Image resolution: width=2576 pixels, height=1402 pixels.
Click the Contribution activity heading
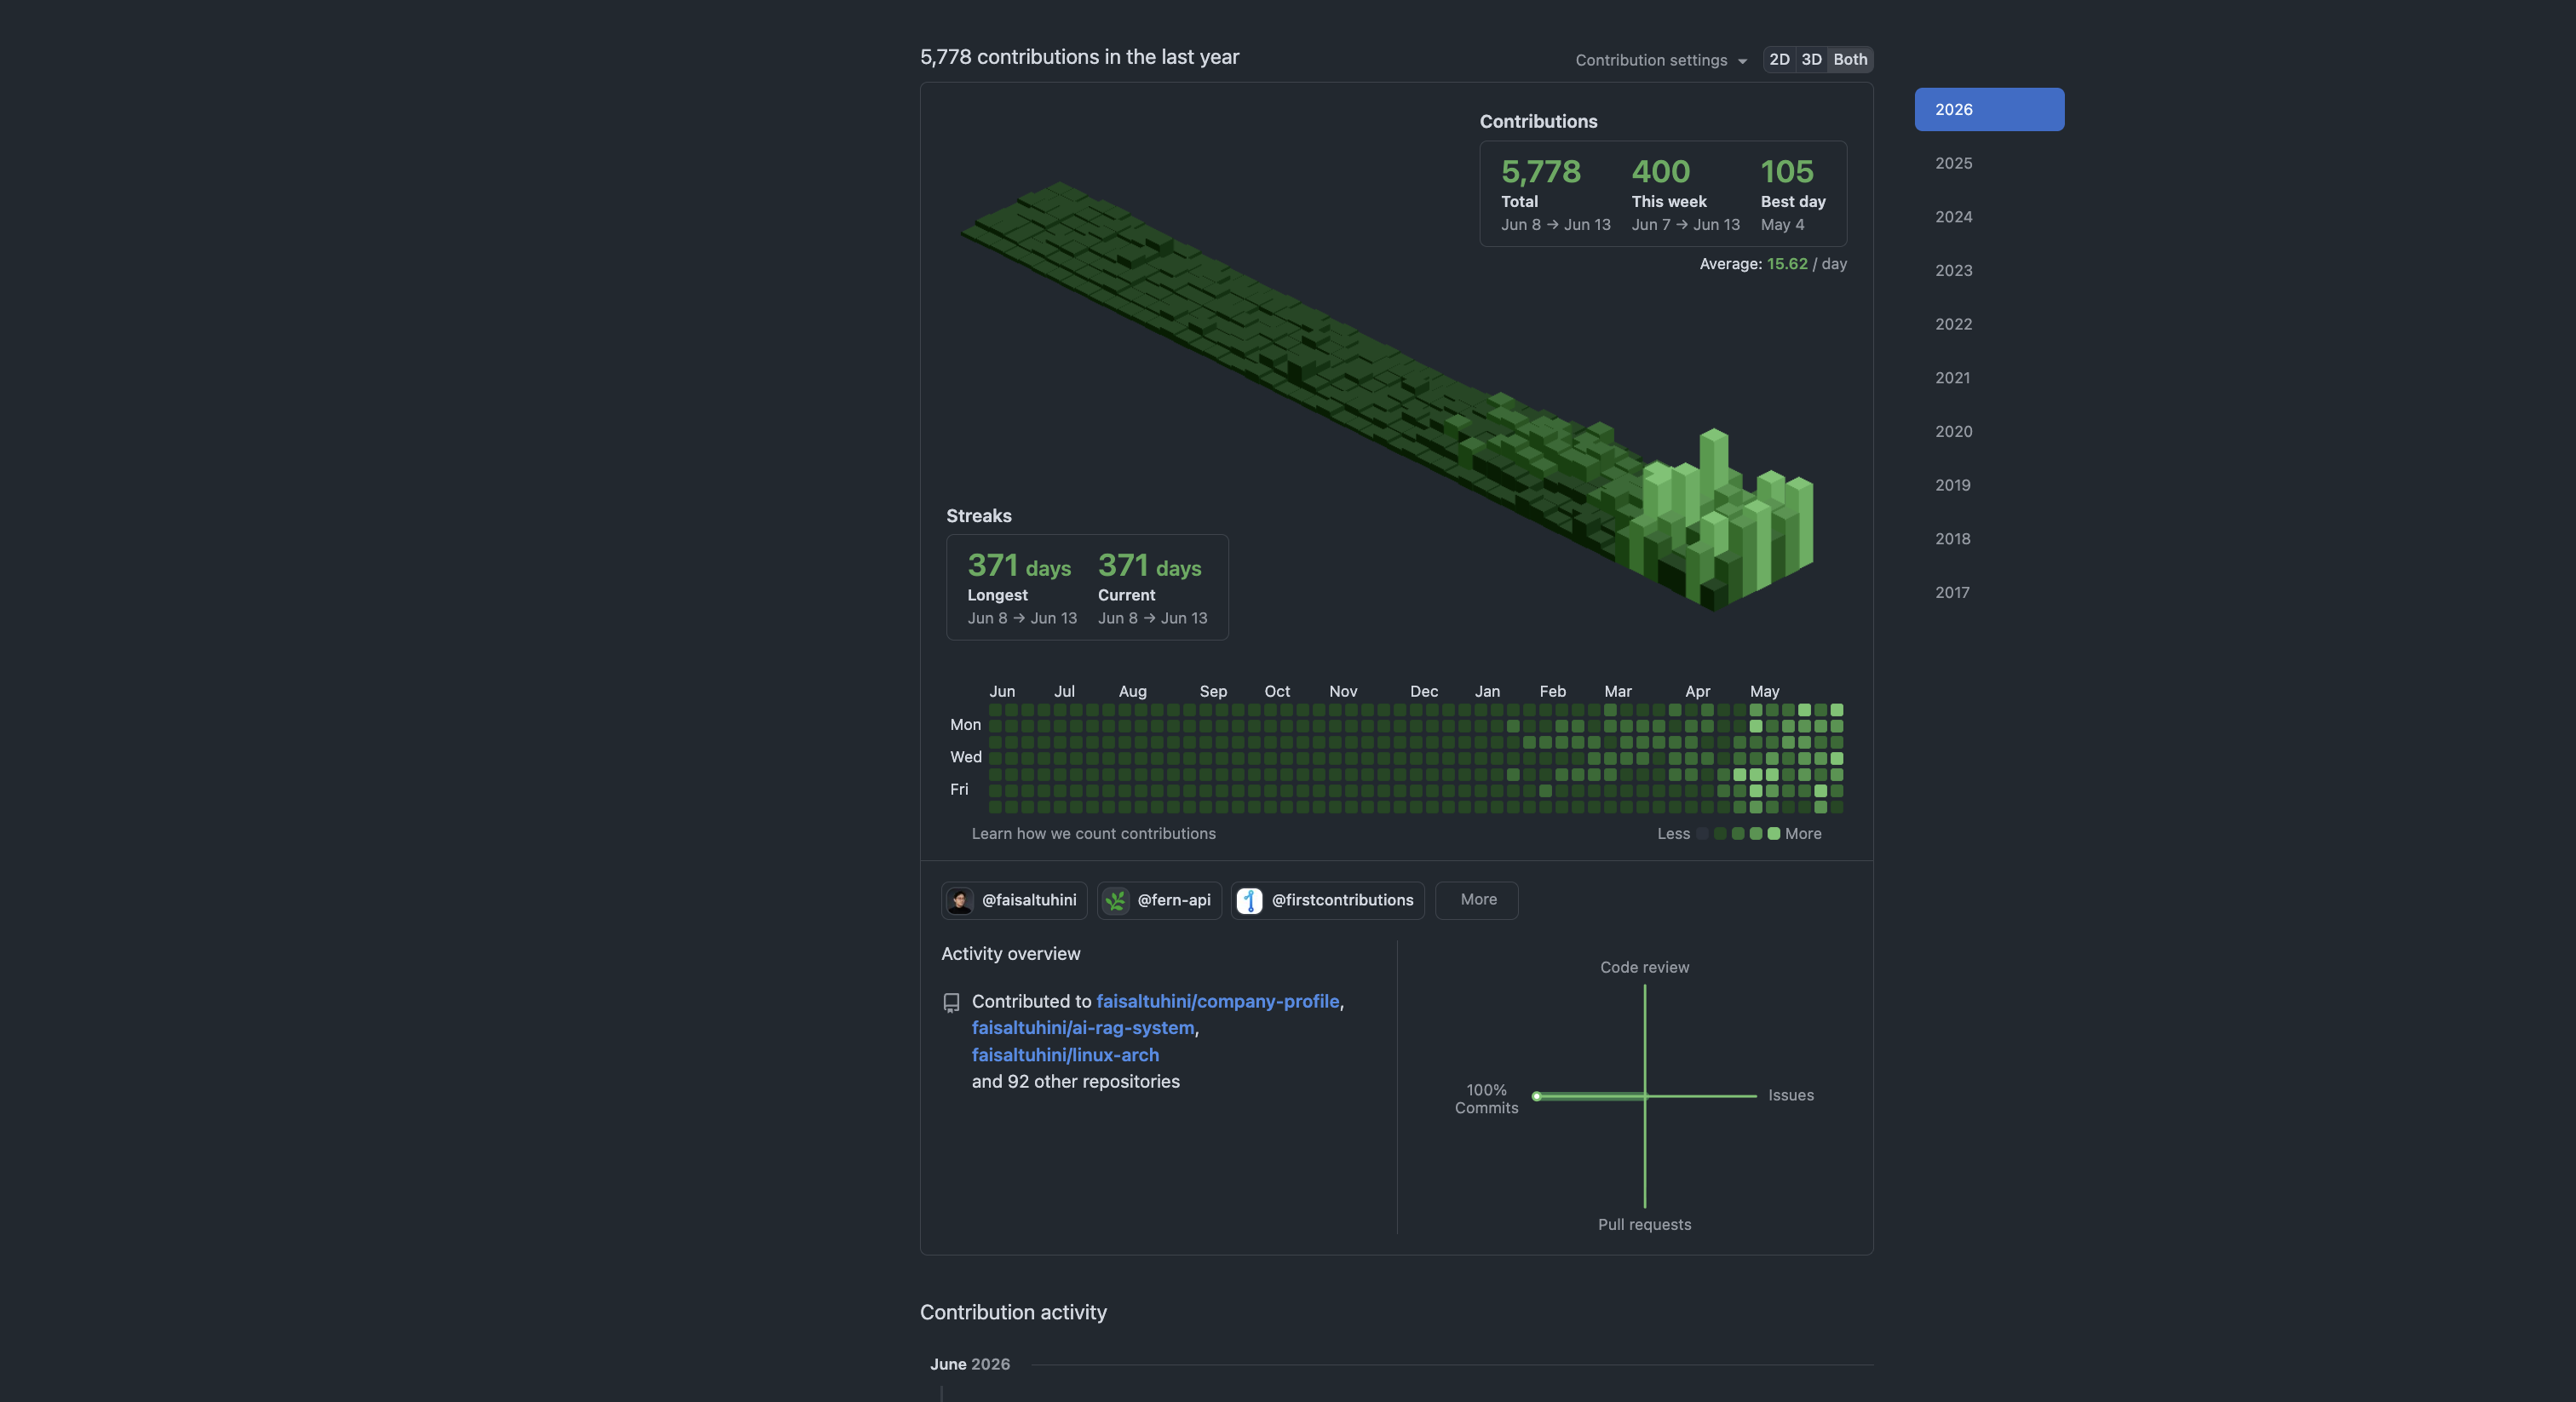1013,1312
